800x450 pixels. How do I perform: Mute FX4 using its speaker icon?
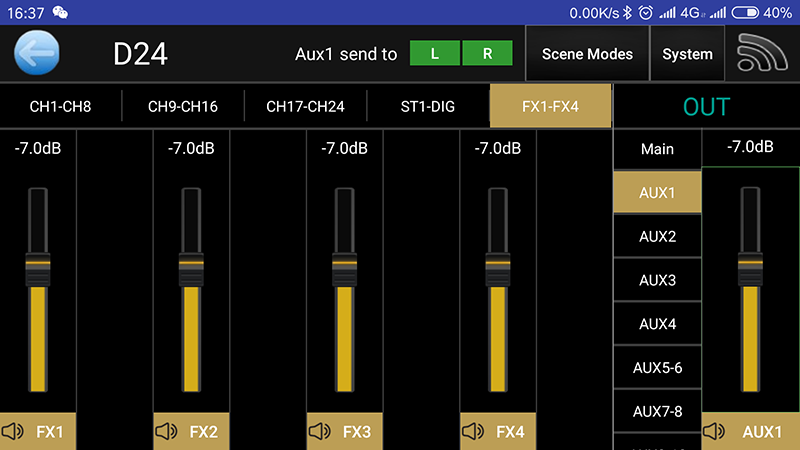coord(472,432)
